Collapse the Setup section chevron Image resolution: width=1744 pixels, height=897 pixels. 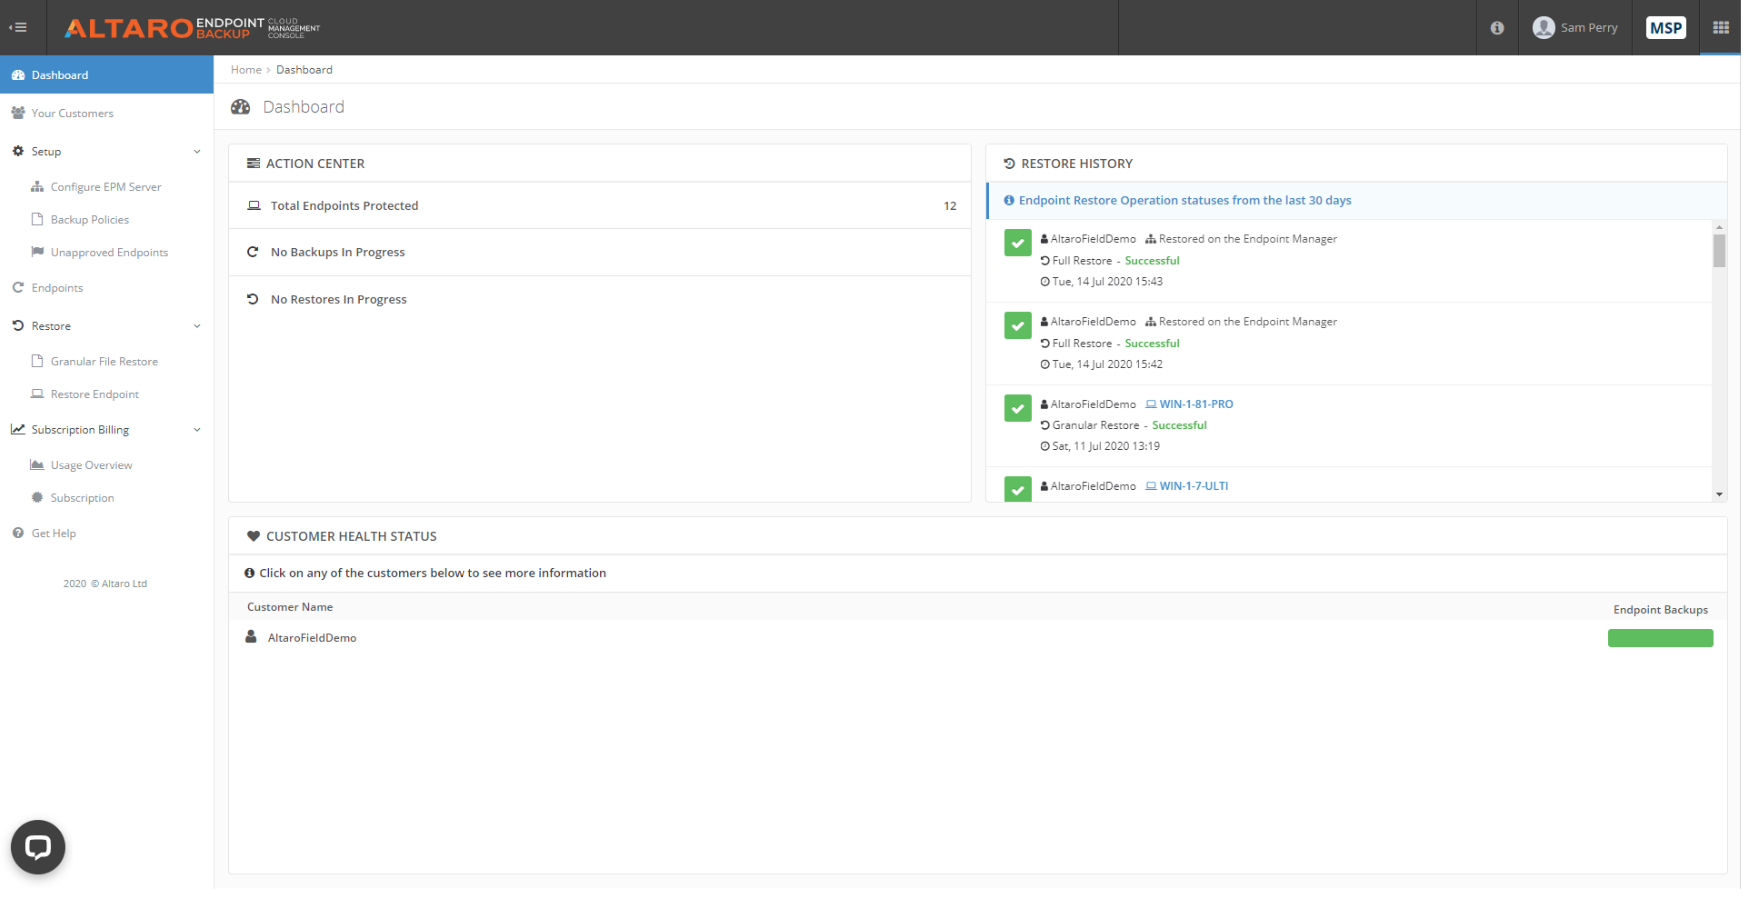197,152
